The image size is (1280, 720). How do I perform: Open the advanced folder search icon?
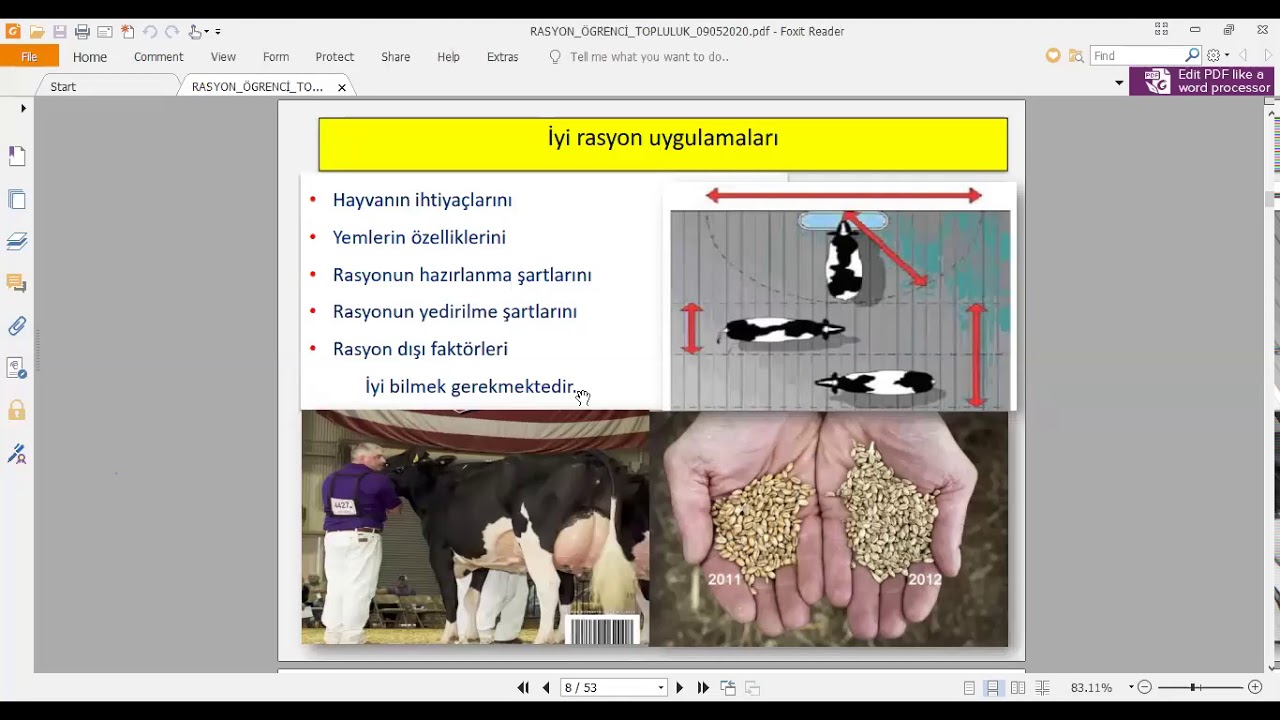click(x=1076, y=56)
